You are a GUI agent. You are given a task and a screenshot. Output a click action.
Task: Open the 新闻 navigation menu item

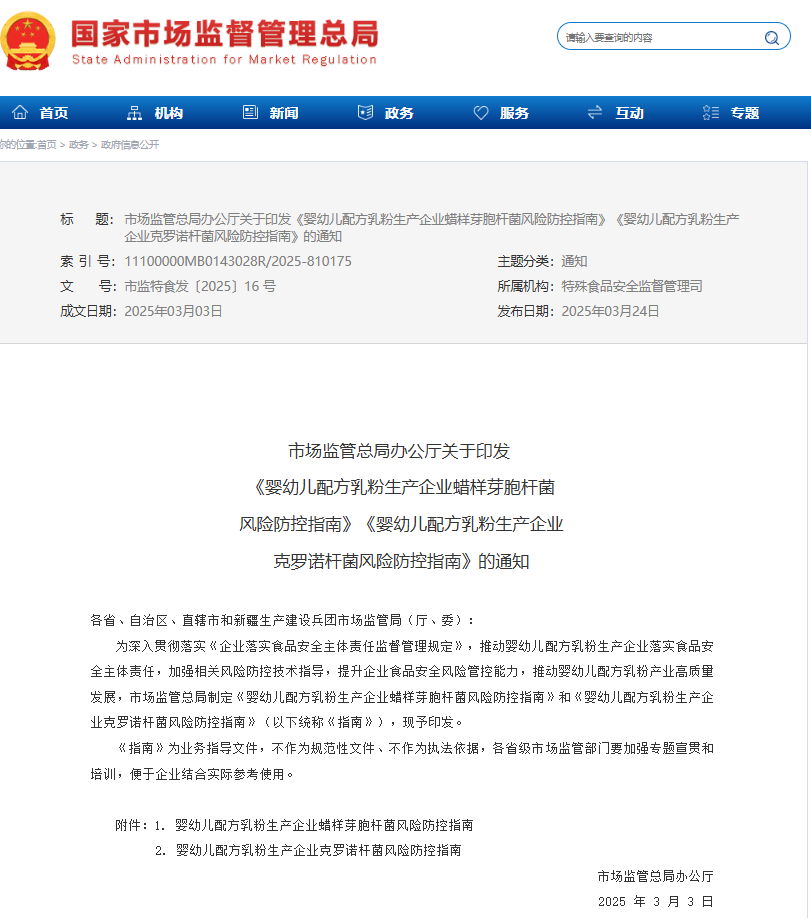point(284,113)
